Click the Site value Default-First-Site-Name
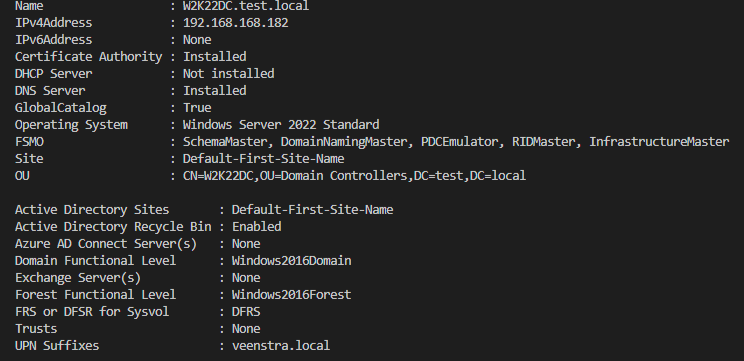Screen dimensions: 744x361 click(264, 159)
